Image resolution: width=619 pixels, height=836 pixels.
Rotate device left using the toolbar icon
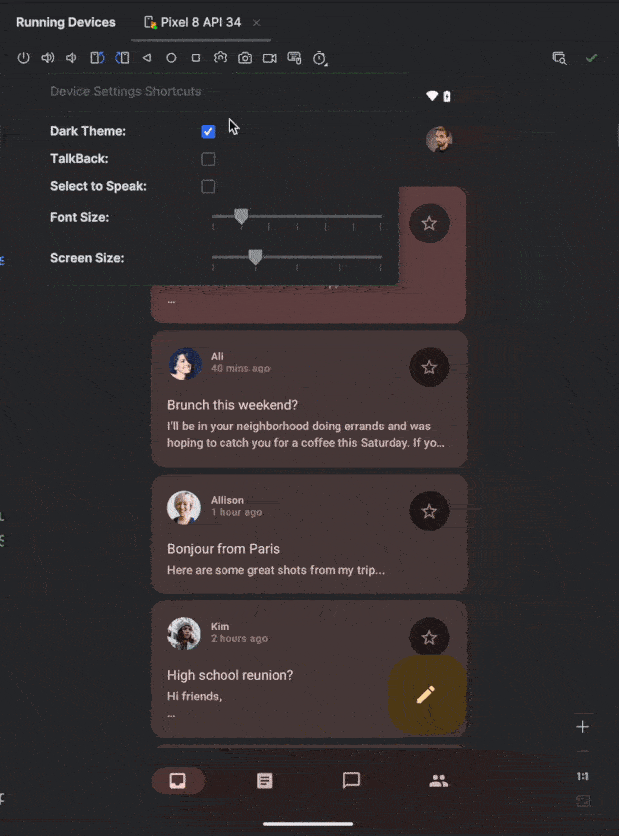[x=97, y=58]
